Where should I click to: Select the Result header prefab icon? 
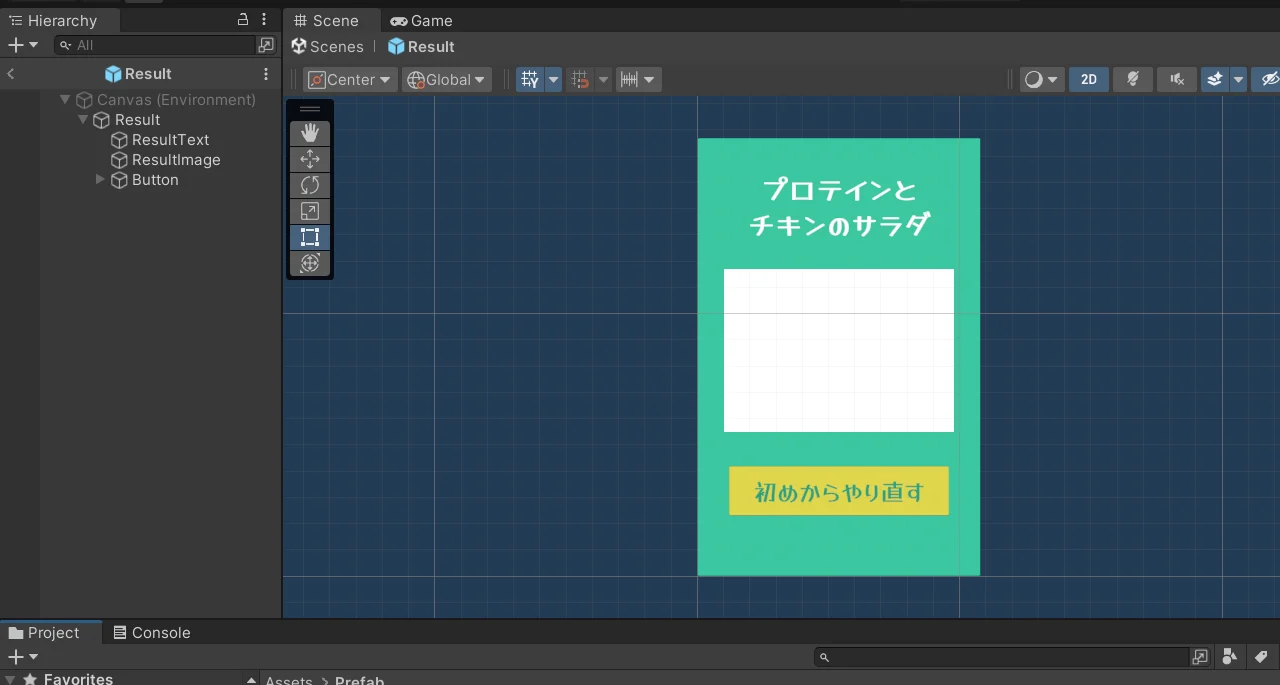[x=113, y=74]
